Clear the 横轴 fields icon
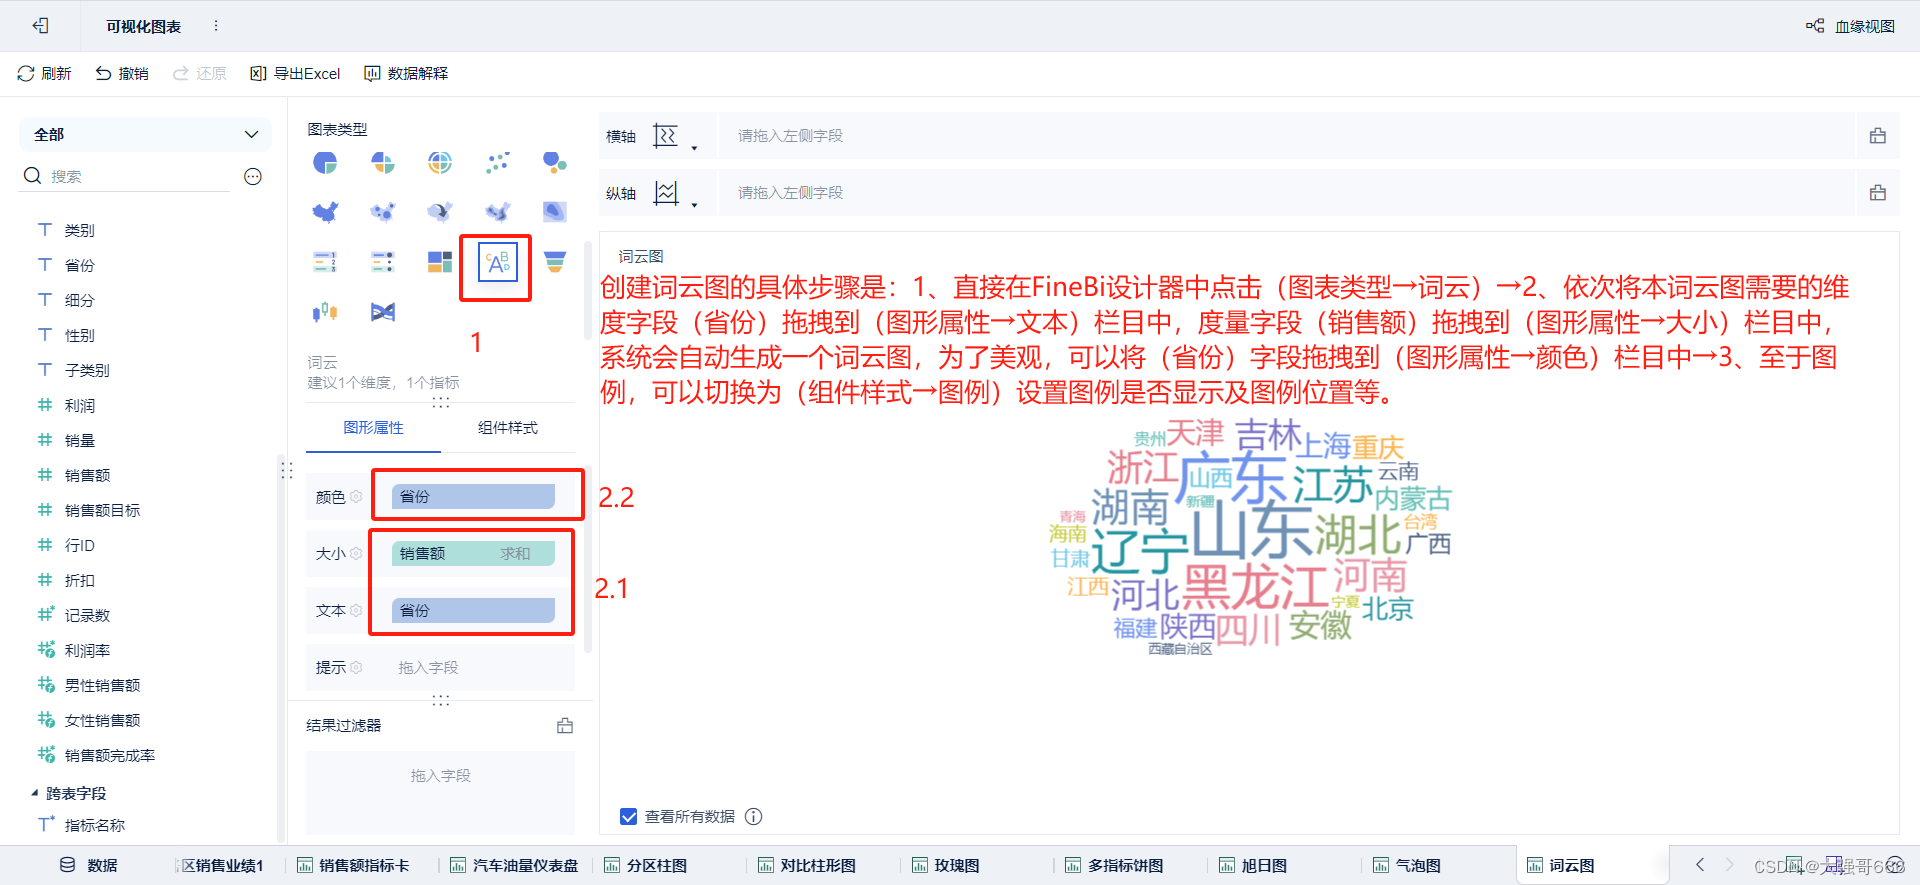Viewport: 1920px width, 885px height. 1878,136
